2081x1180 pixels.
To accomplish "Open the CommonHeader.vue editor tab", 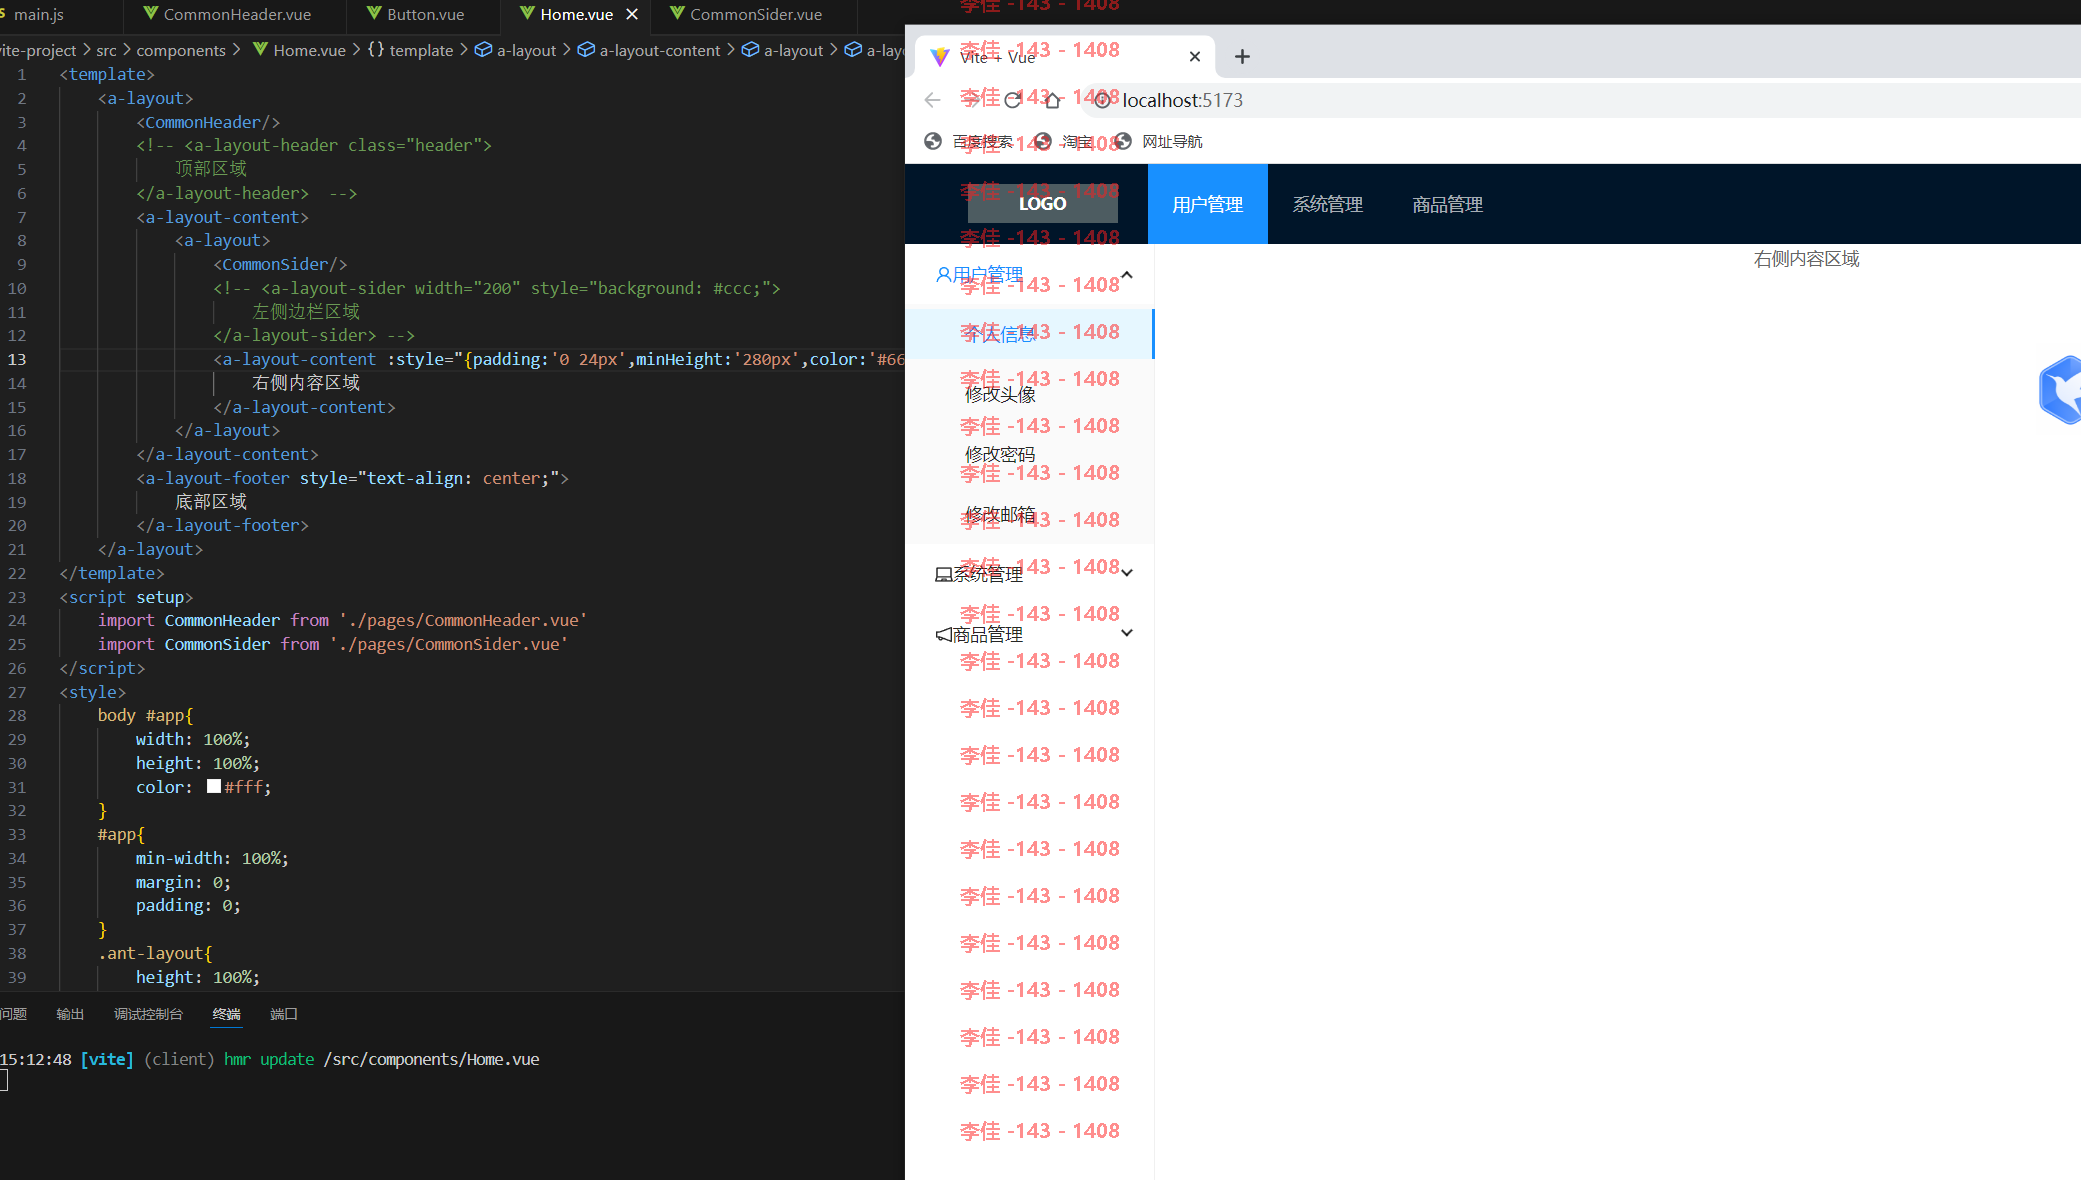I will click(x=236, y=14).
